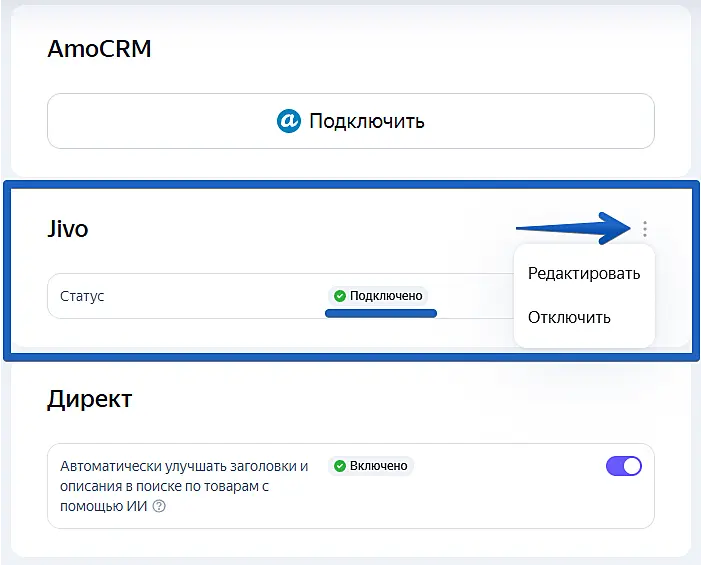Viewport: 705px width, 565px height.
Task: Click the Автоматически улучшать заголовки description text
Action: (184, 486)
